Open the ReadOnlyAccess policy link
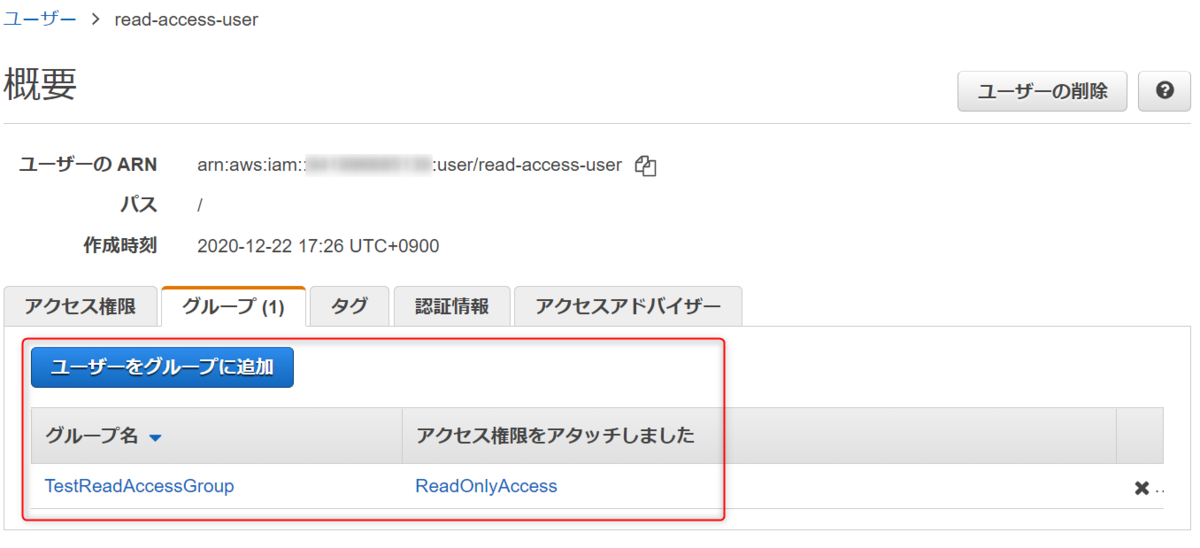The image size is (1200, 548). 486,486
